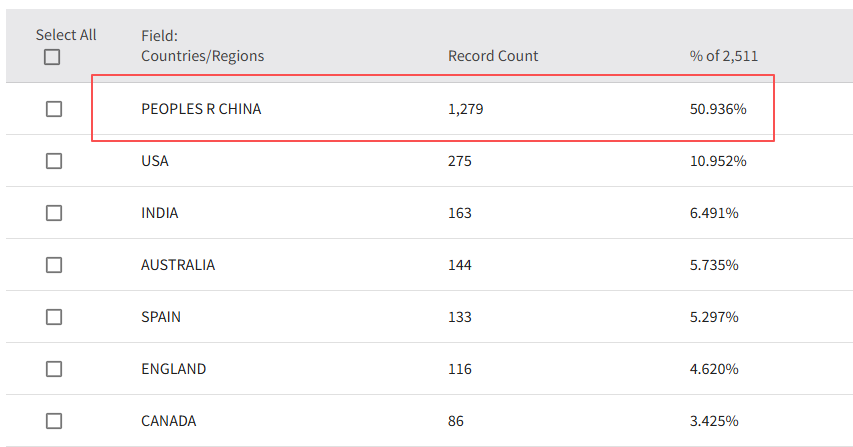Click the USA country name
The image size is (853, 447).
pyautogui.click(x=155, y=161)
